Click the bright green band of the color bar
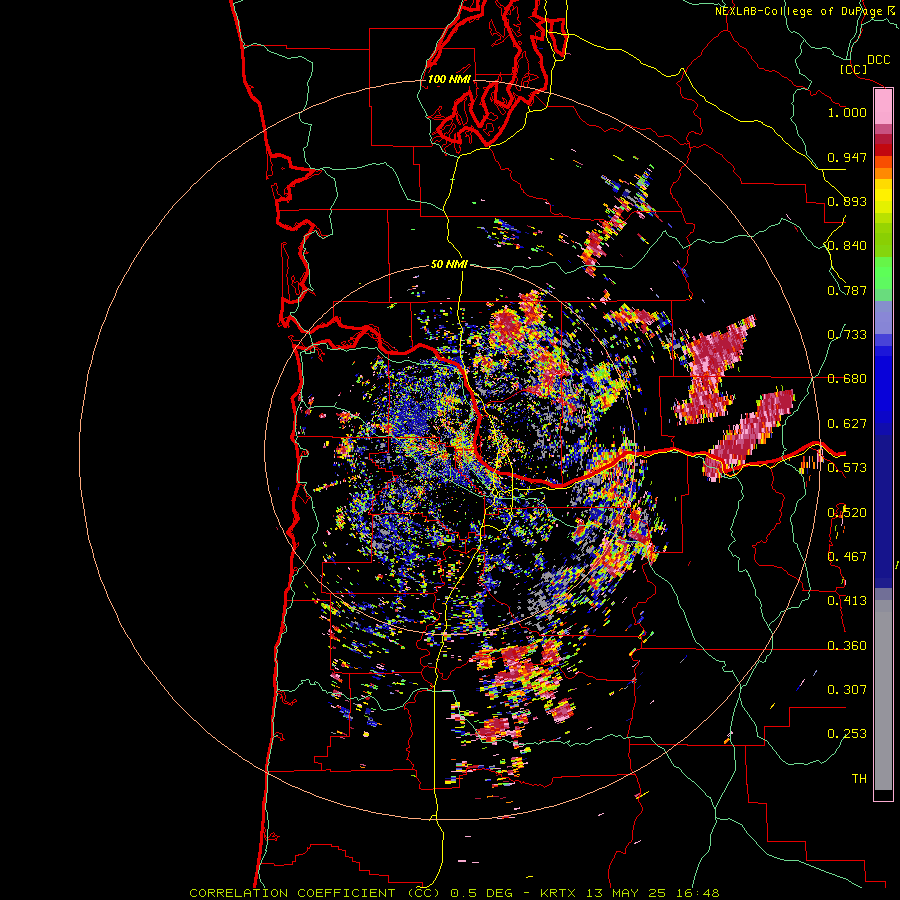The image size is (900, 900). [883, 273]
